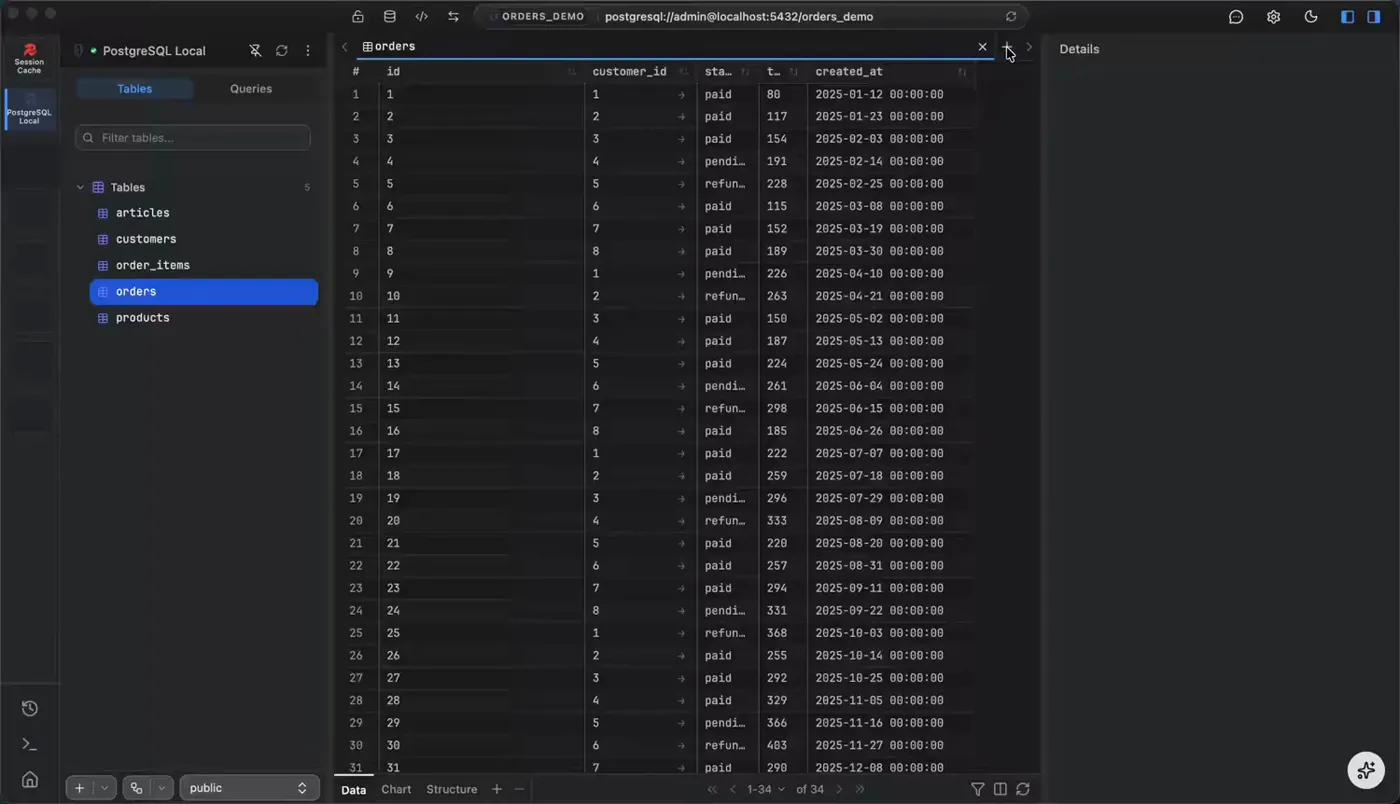
Task: Open the AI assistant sparkle button
Action: (x=1366, y=769)
